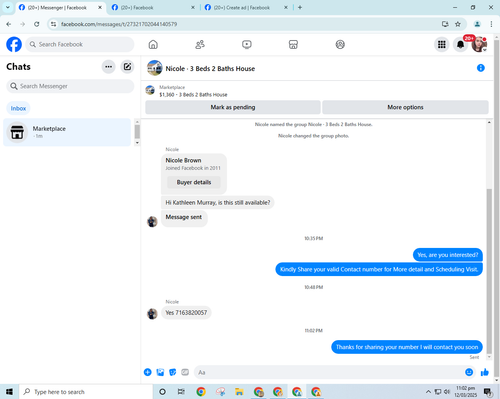The image size is (500, 399).
Task: Click the Facebook logo
Action: pos(14,44)
